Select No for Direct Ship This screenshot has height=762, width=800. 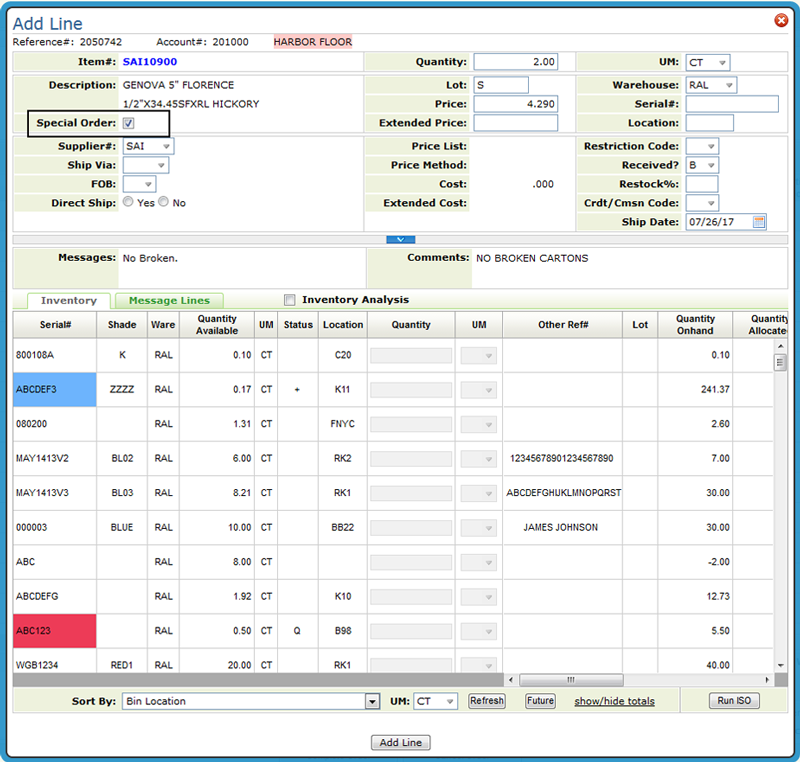(x=164, y=203)
